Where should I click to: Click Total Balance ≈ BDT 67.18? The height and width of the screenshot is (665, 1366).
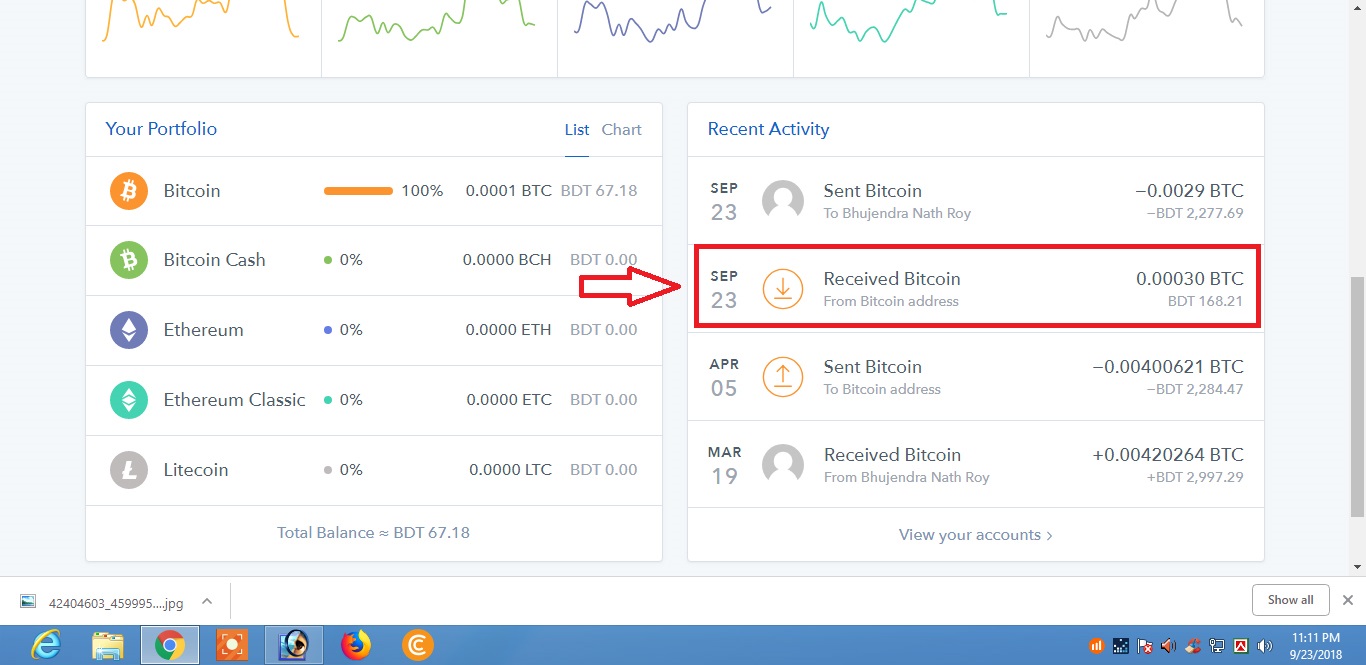click(x=373, y=533)
